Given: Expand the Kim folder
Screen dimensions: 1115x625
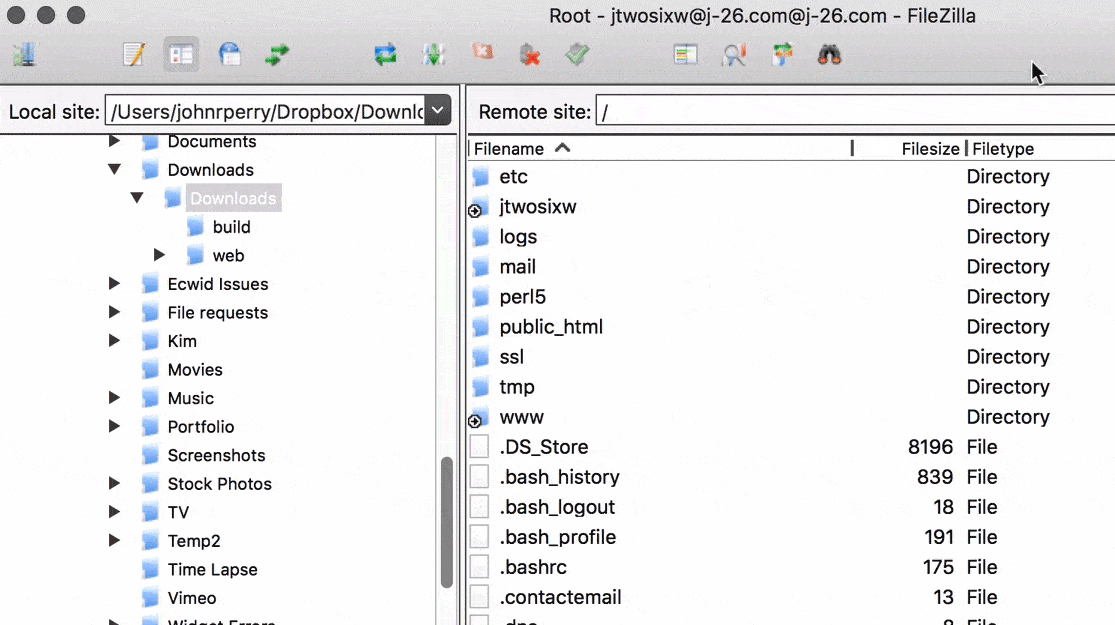Looking at the screenshot, I should point(114,341).
